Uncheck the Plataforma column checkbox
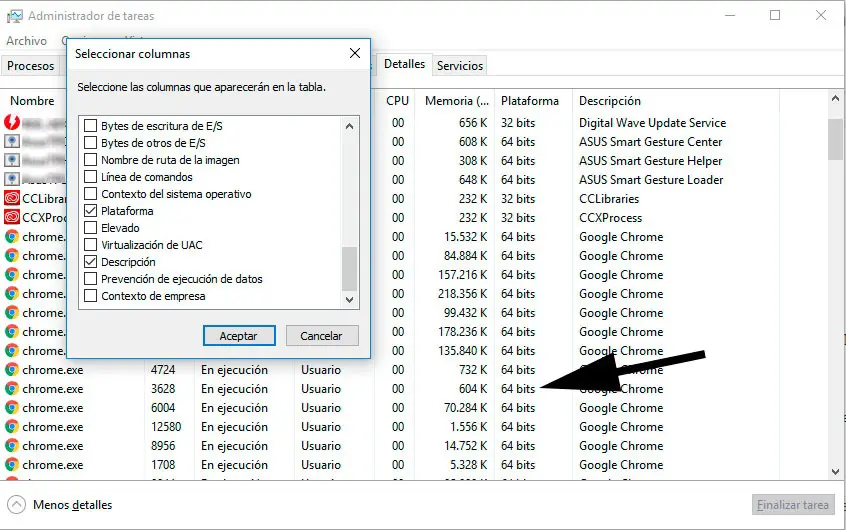 (91, 211)
